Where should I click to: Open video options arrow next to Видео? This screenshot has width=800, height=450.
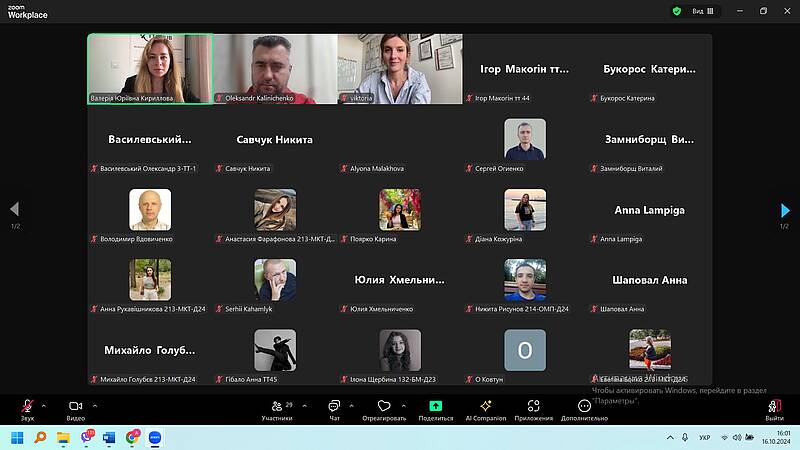95,406
